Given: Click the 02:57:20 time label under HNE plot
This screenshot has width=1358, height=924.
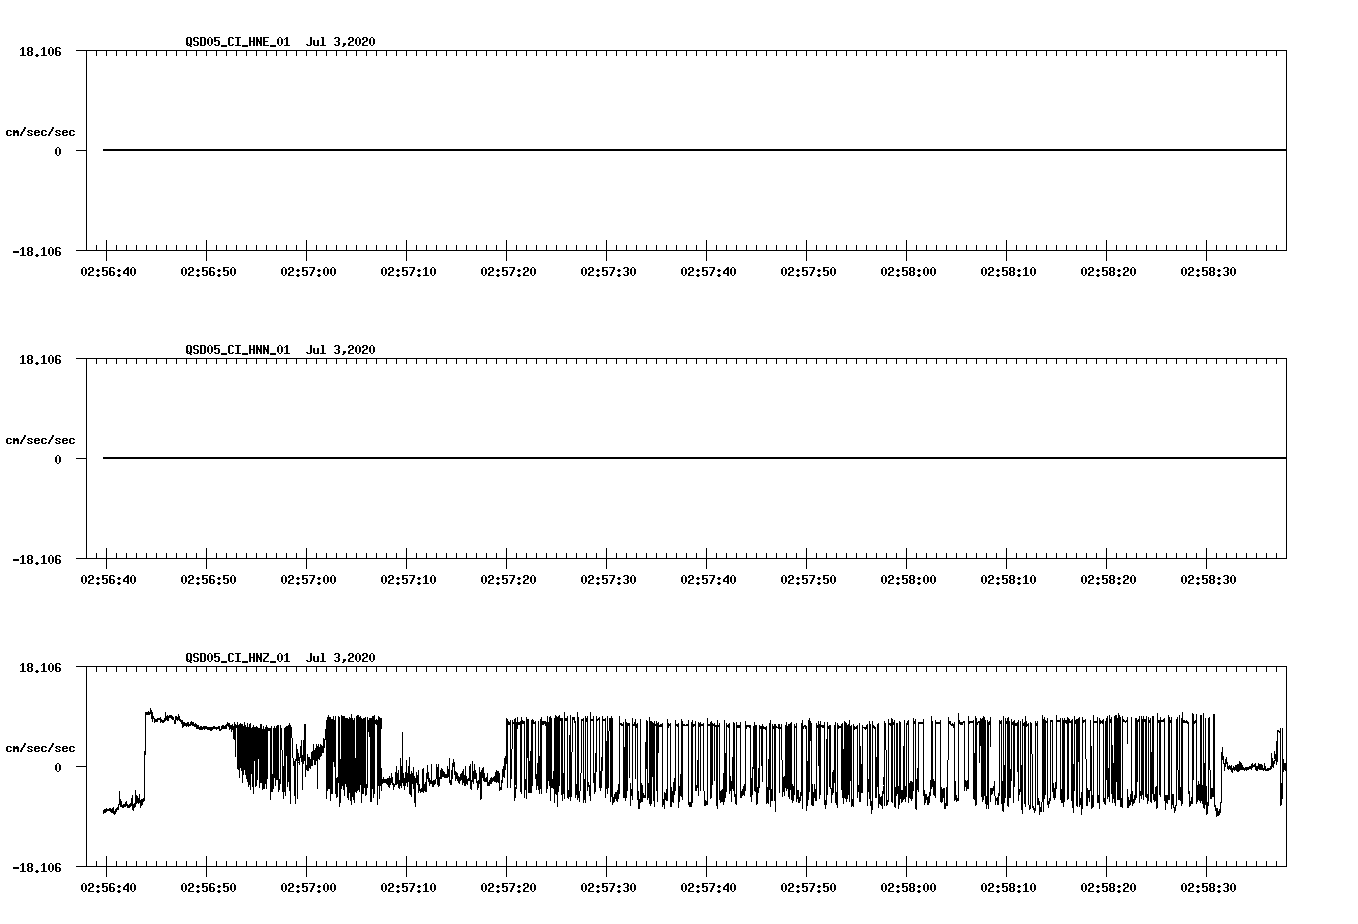Looking at the screenshot, I should [x=508, y=272].
